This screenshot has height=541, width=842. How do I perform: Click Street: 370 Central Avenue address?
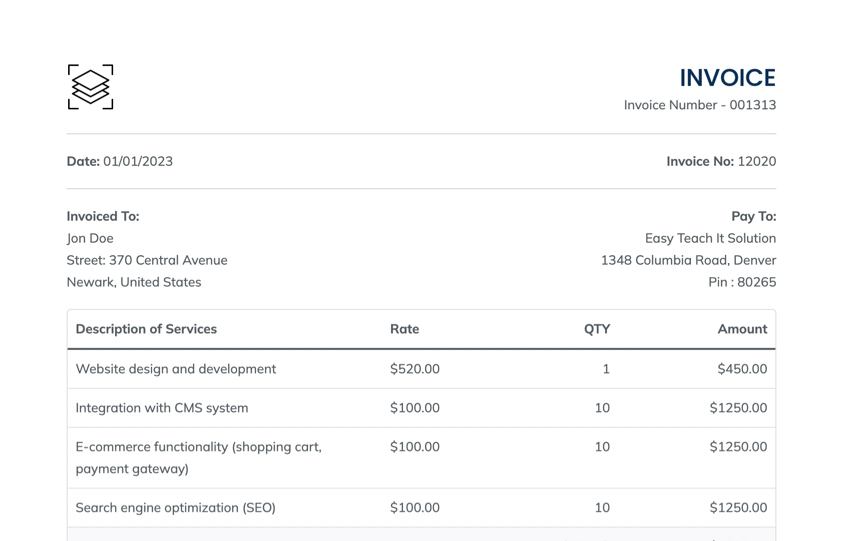coord(147,260)
